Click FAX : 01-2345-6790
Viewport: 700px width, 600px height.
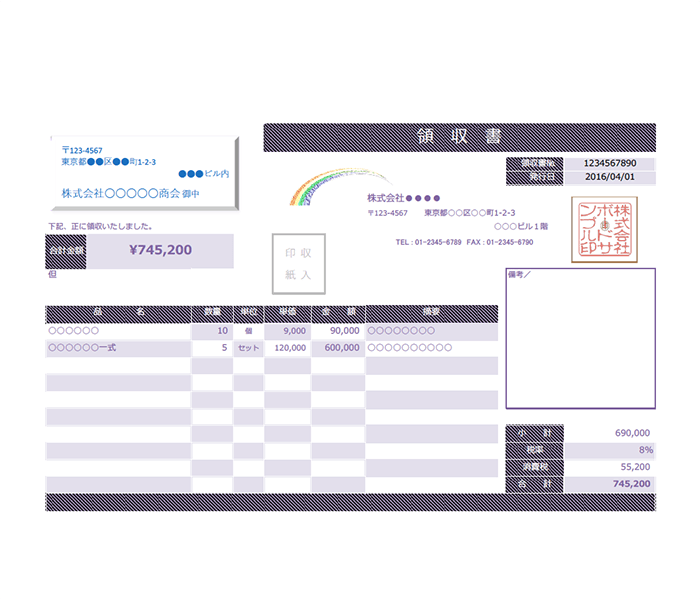point(500,242)
